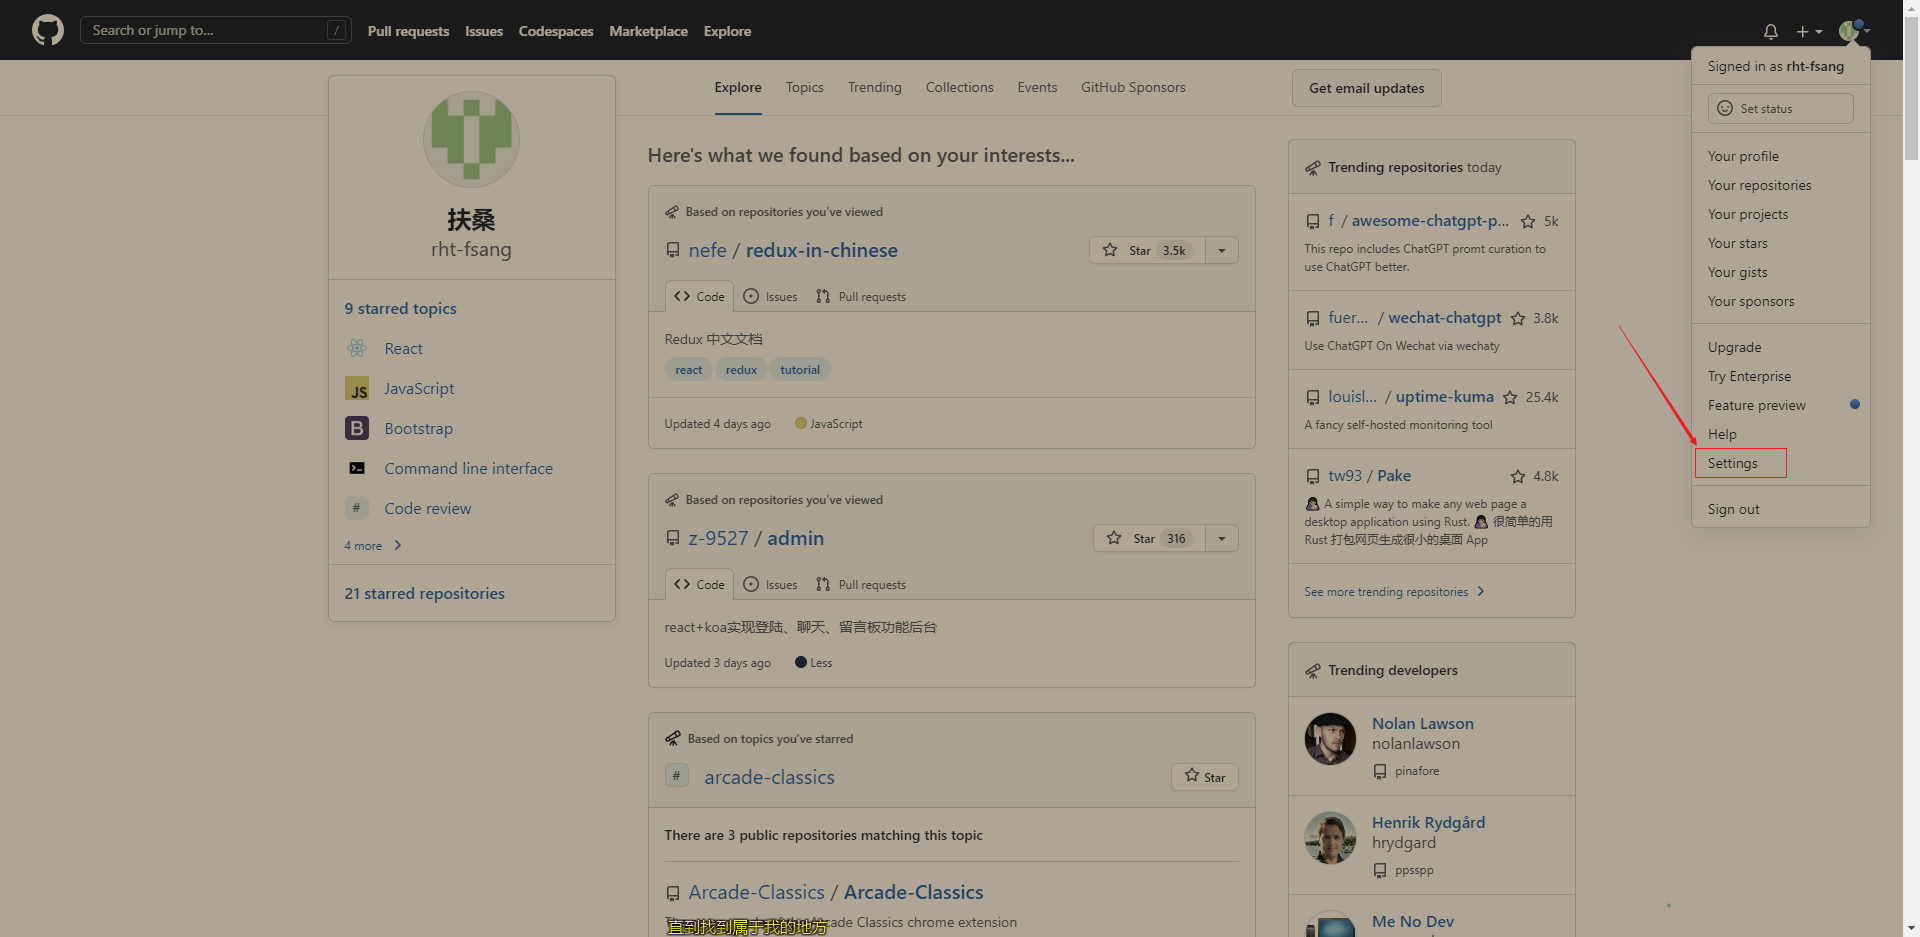
Task: Open the GitHub homepage logo
Action: click(47, 30)
